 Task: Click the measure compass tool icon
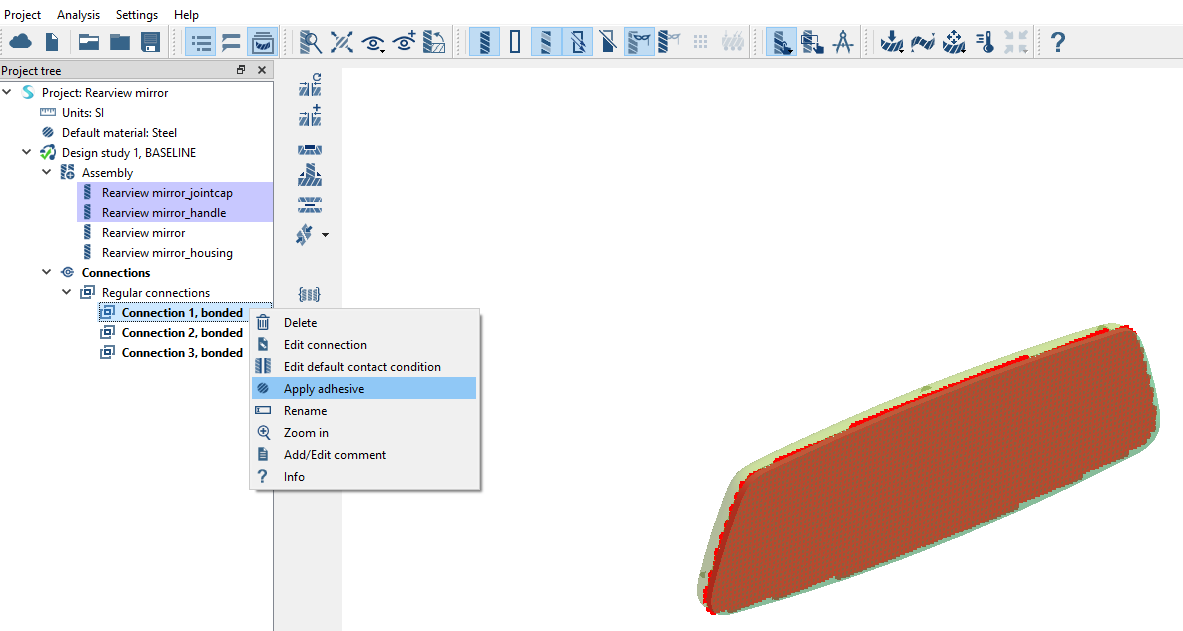click(843, 42)
